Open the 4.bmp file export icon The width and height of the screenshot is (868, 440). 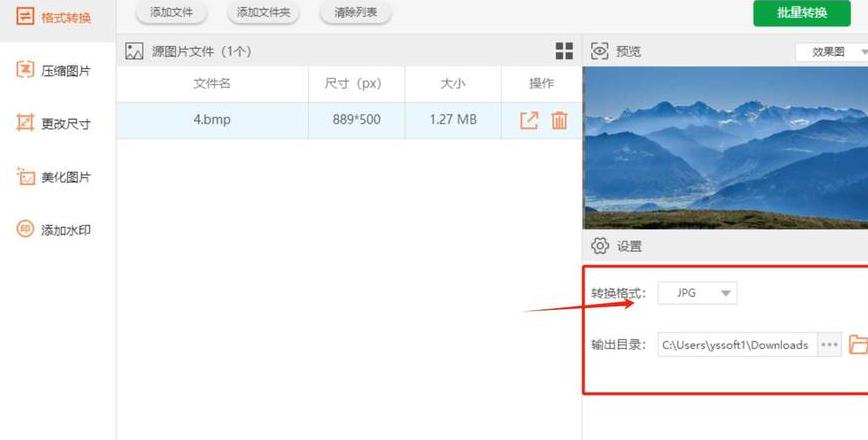click(529, 120)
